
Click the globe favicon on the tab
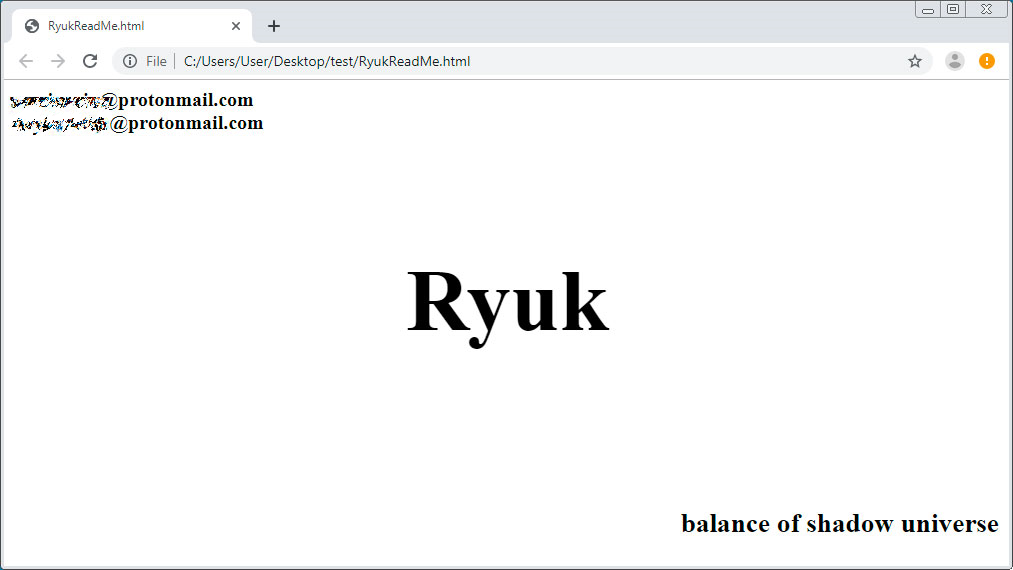[32, 26]
